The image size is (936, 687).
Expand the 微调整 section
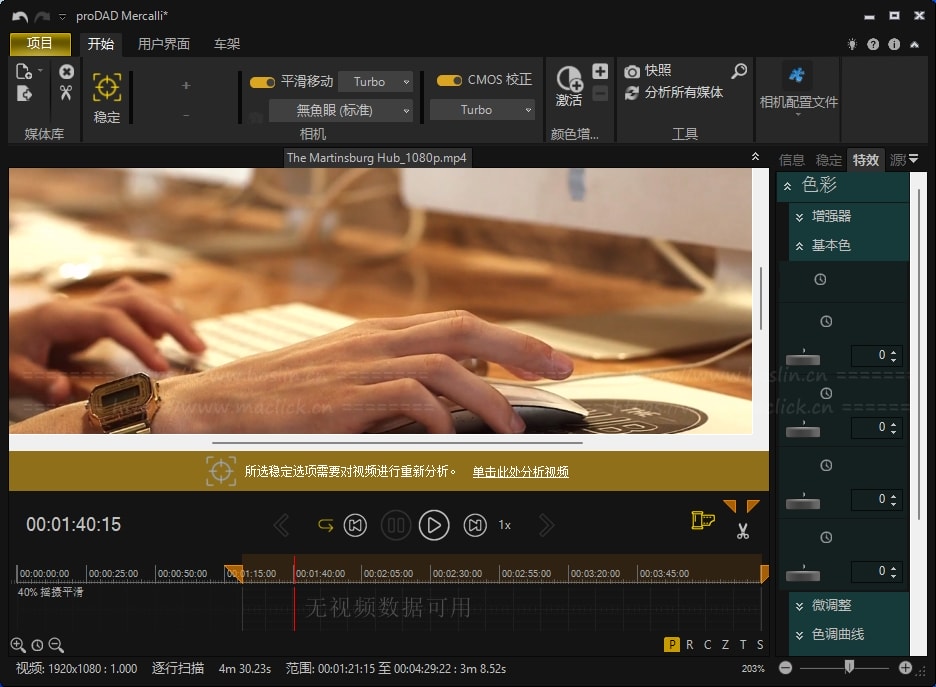pos(799,606)
